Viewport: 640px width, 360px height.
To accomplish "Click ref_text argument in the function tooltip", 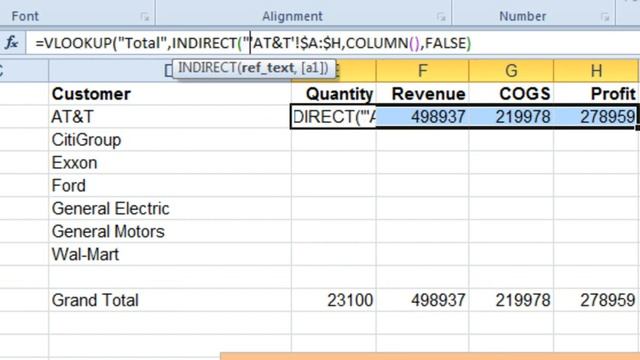I will (x=267, y=68).
